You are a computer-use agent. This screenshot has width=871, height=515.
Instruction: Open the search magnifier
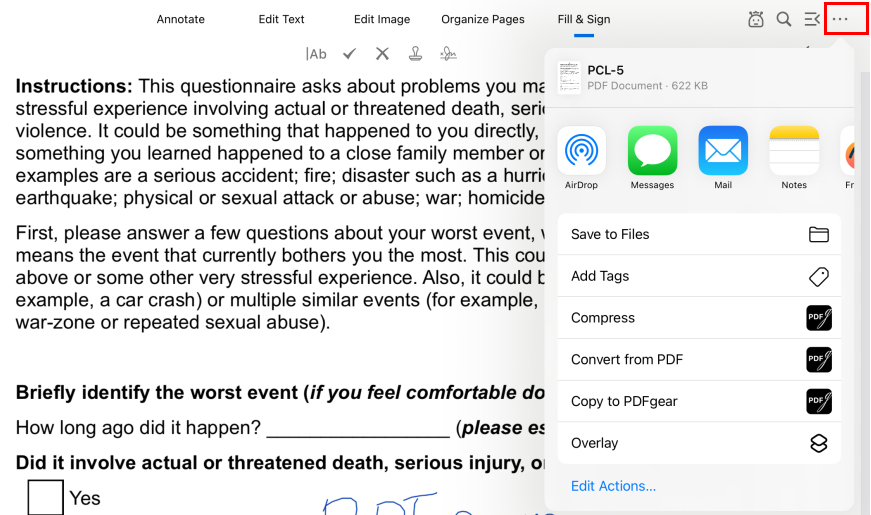(784, 19)
